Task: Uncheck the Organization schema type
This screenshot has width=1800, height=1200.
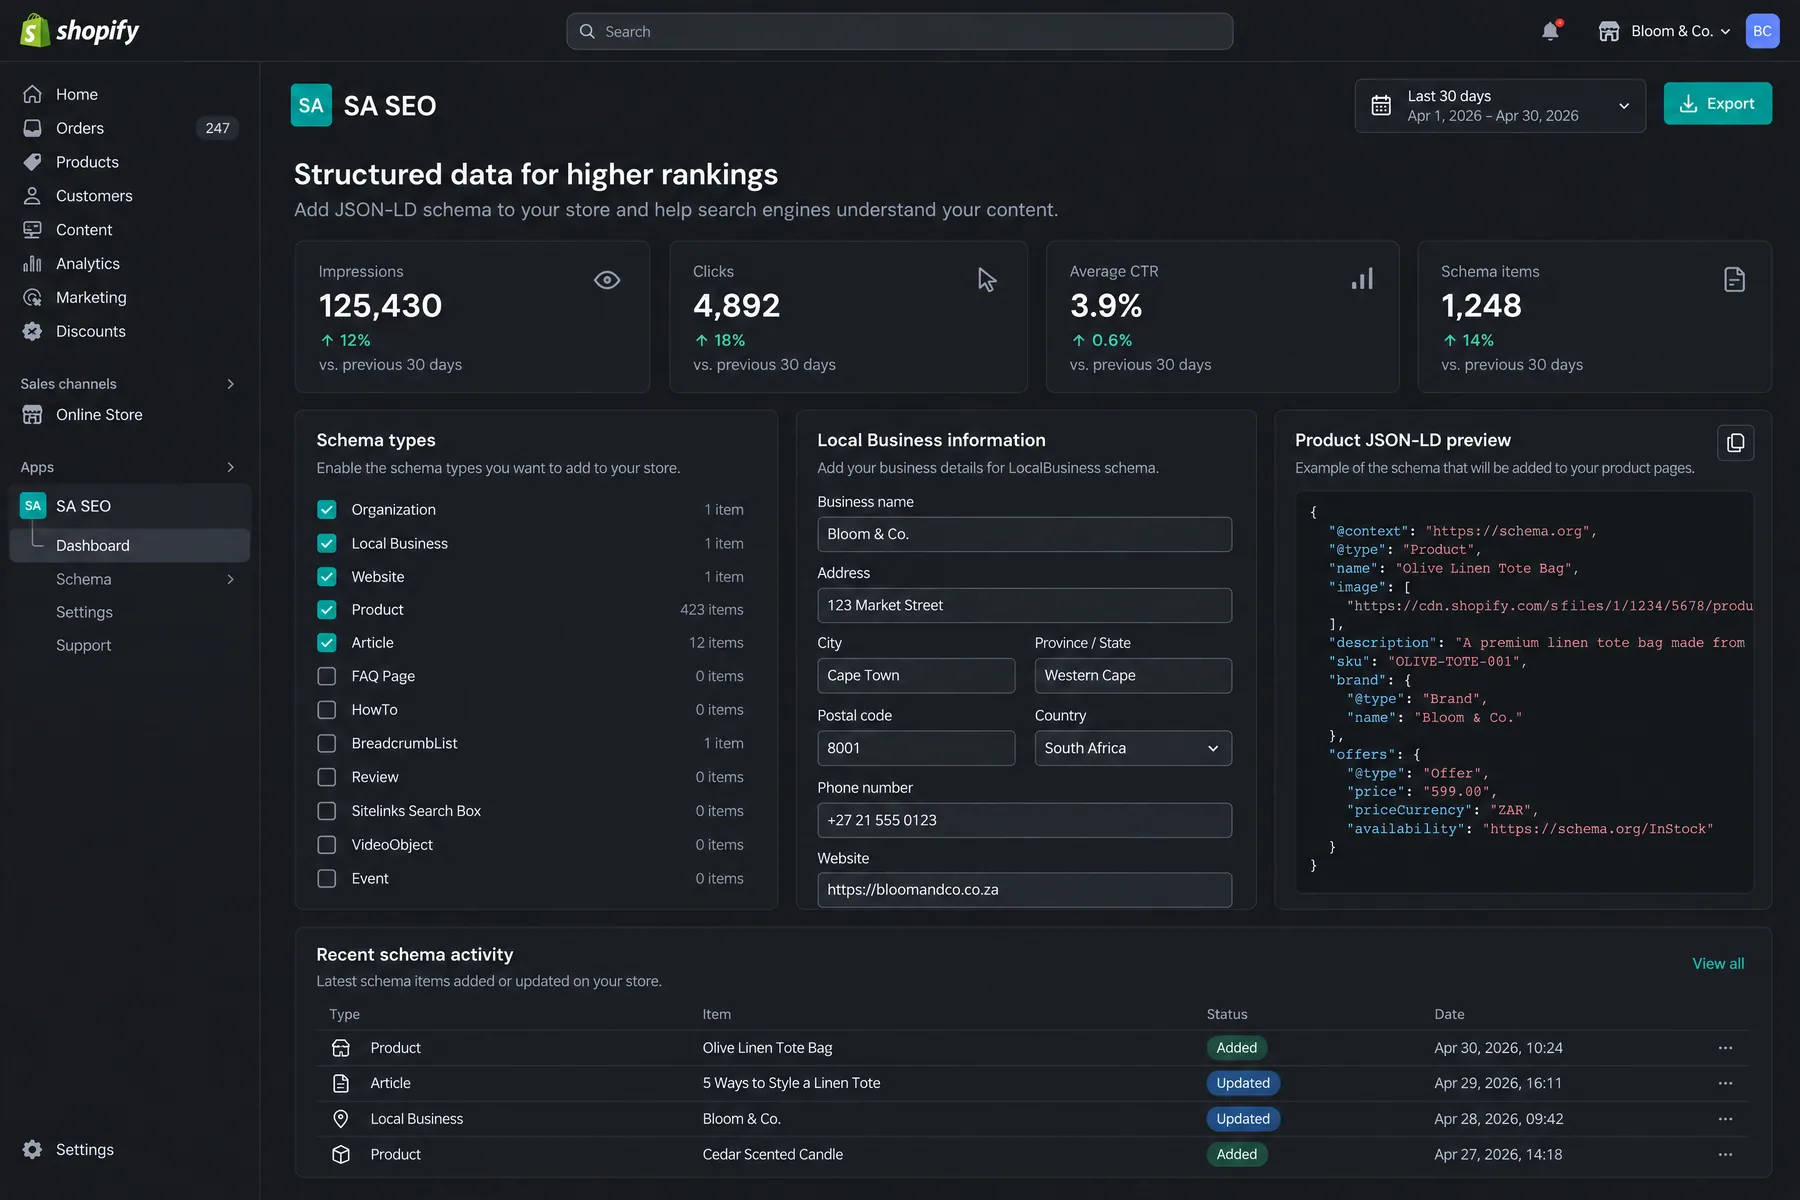Action: [327, 509]
